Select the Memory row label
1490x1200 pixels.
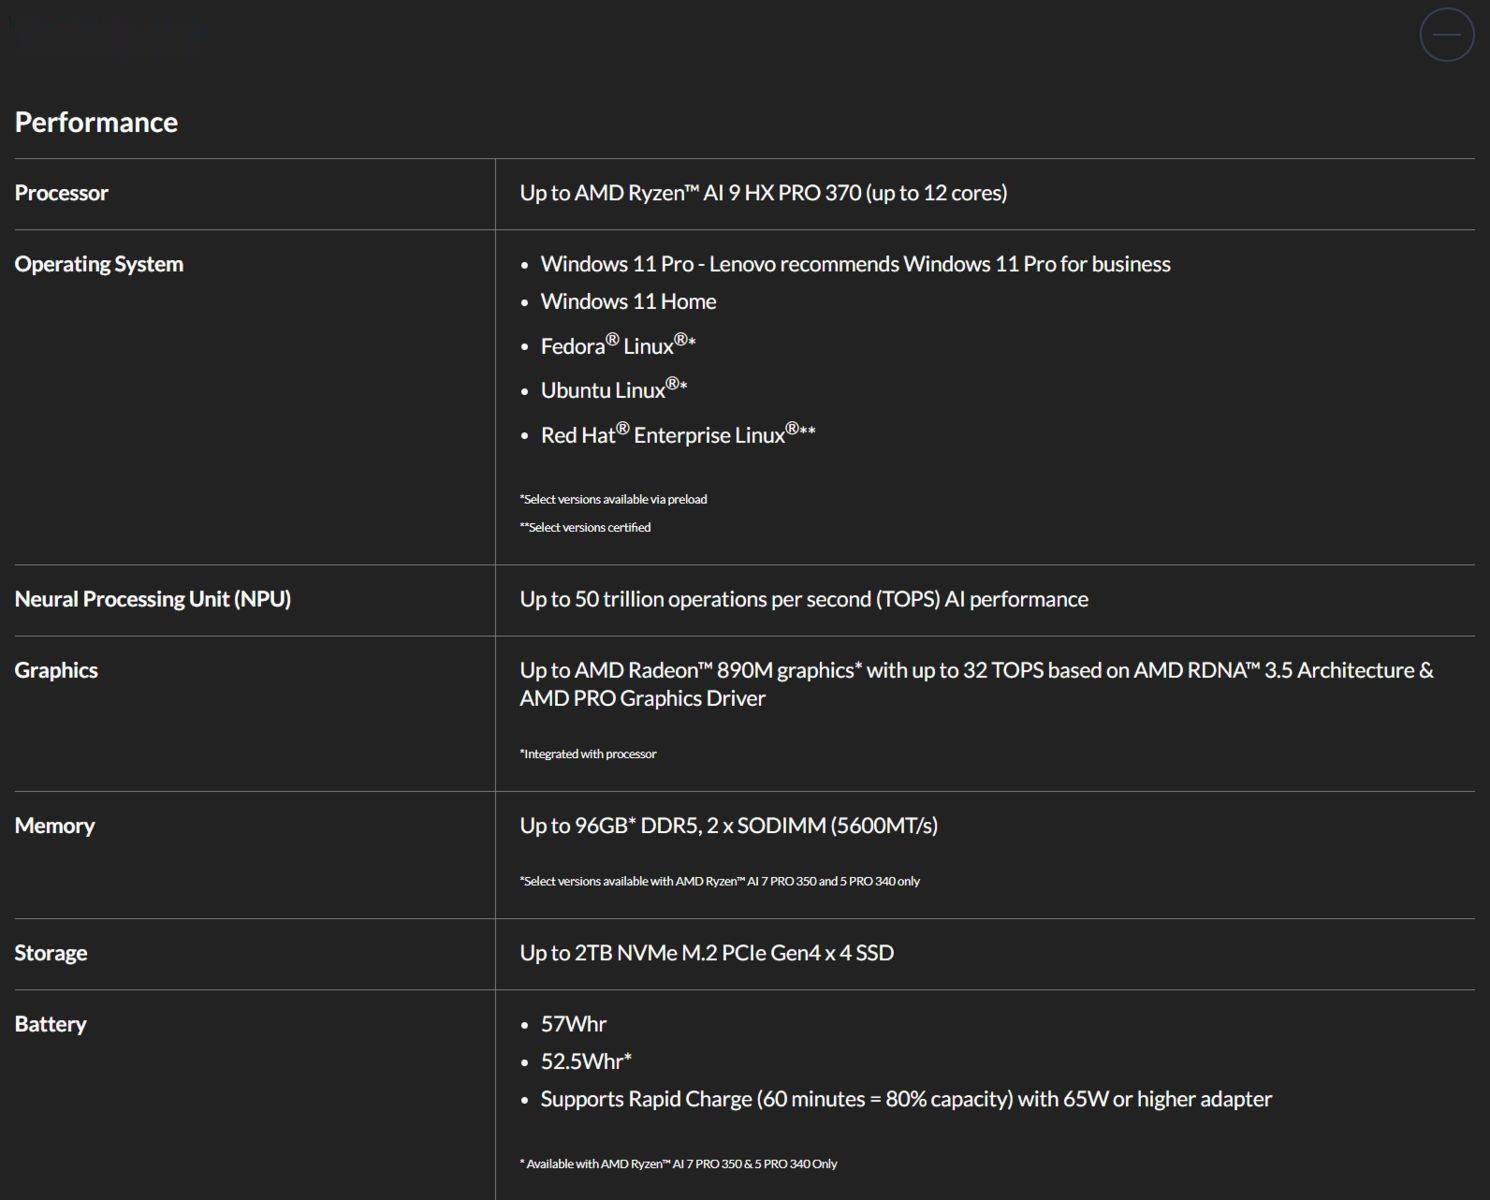(x=54, y=826)
